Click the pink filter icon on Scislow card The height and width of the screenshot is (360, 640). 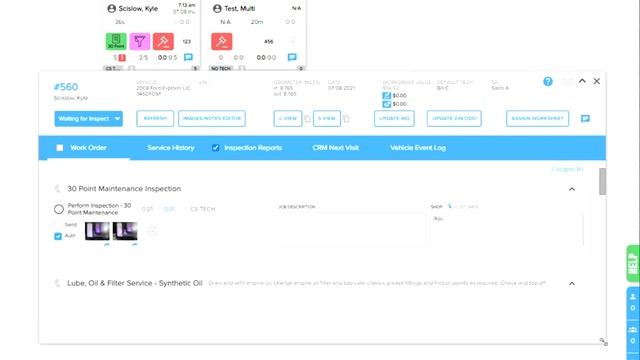pos(140,41)
